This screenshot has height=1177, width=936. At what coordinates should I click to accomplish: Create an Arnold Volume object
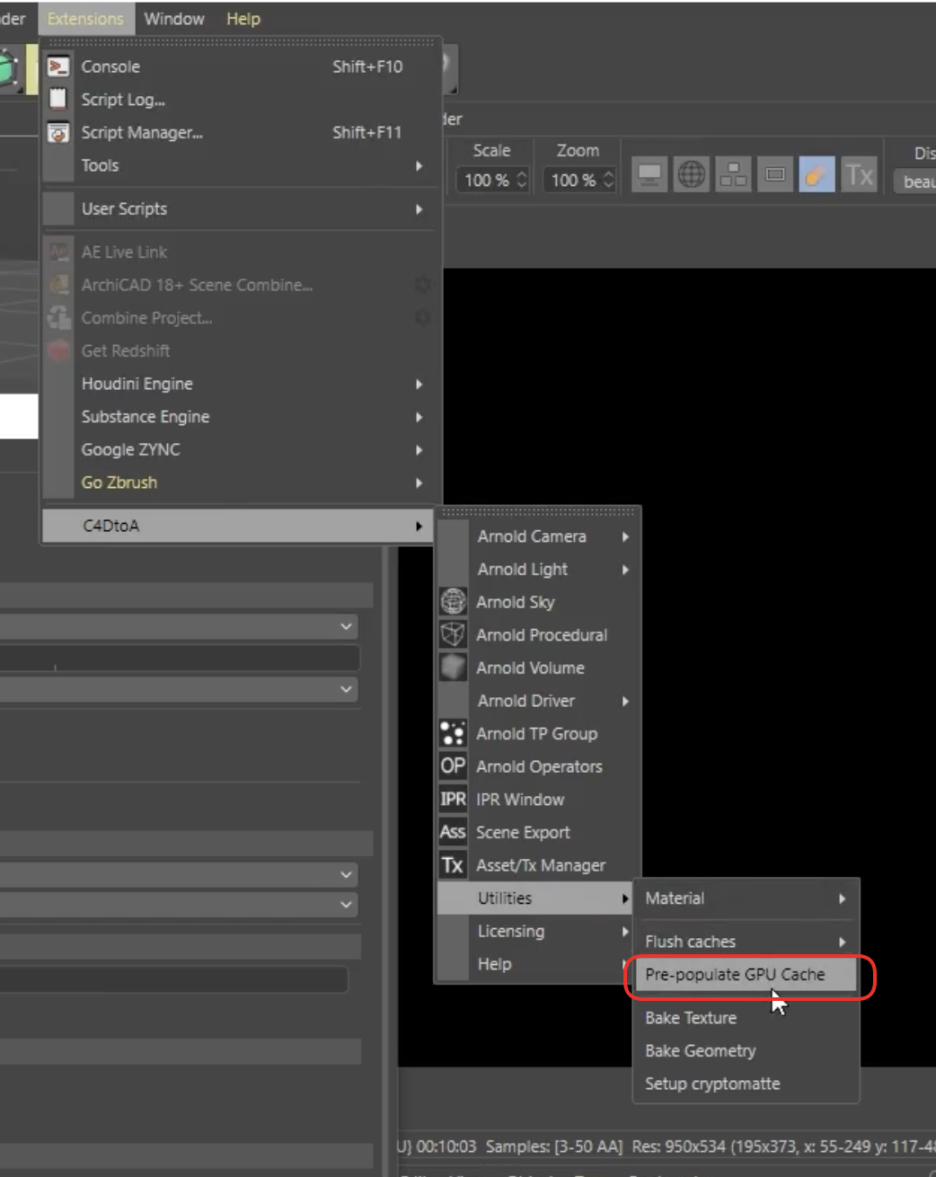pyautogui.click(x=537, y=668)
